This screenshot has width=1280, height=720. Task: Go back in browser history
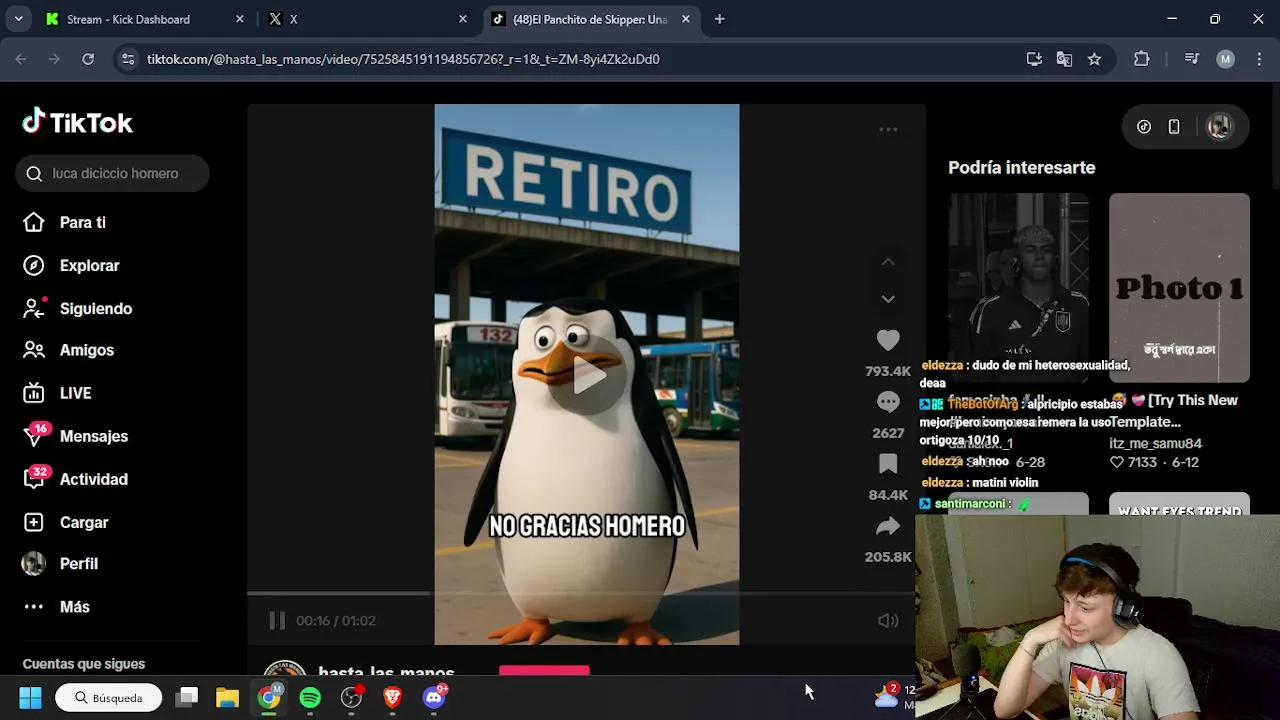click(21, 59)
